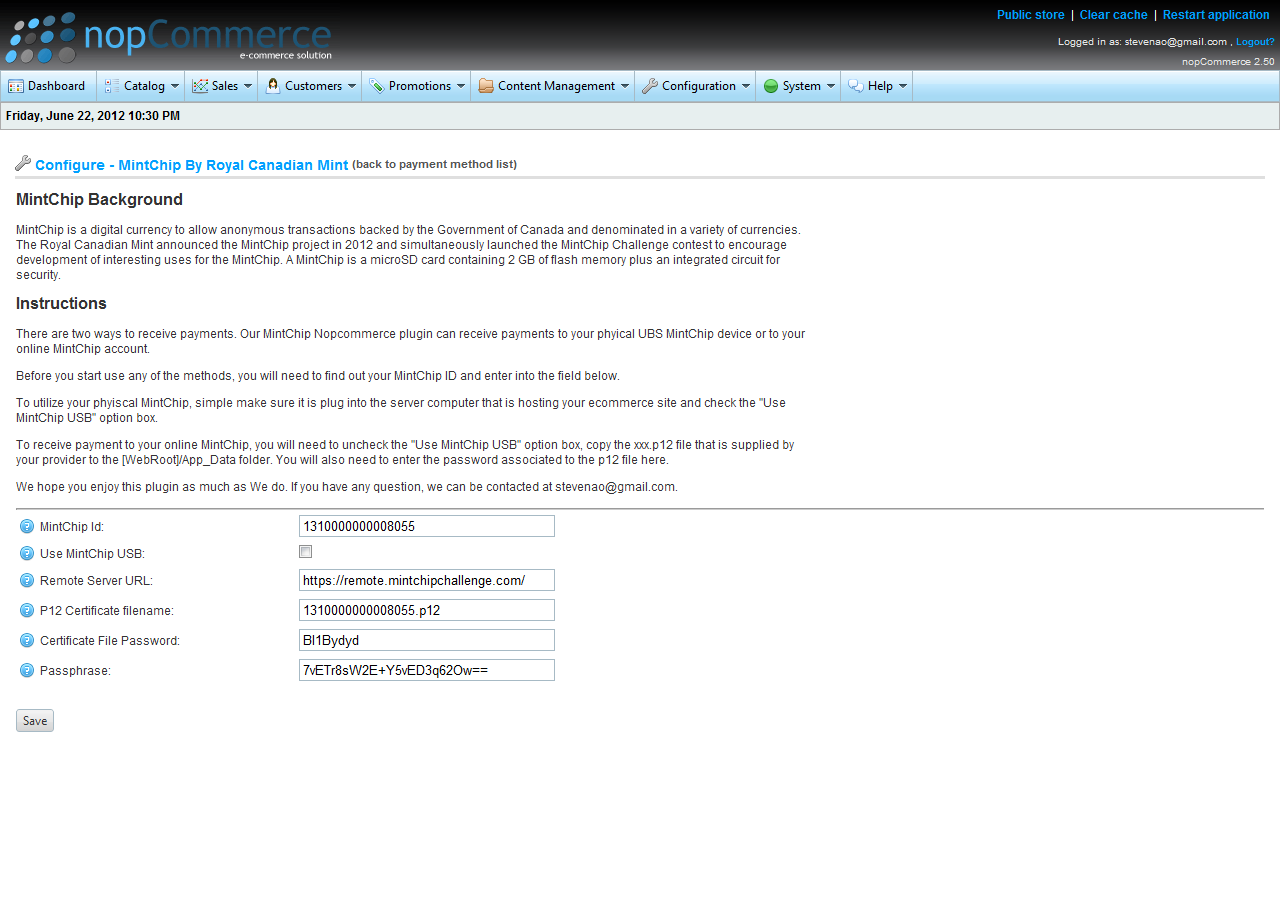Open the Content Management menu
This screenshot has height=923, width=1280.
[553, 86]
